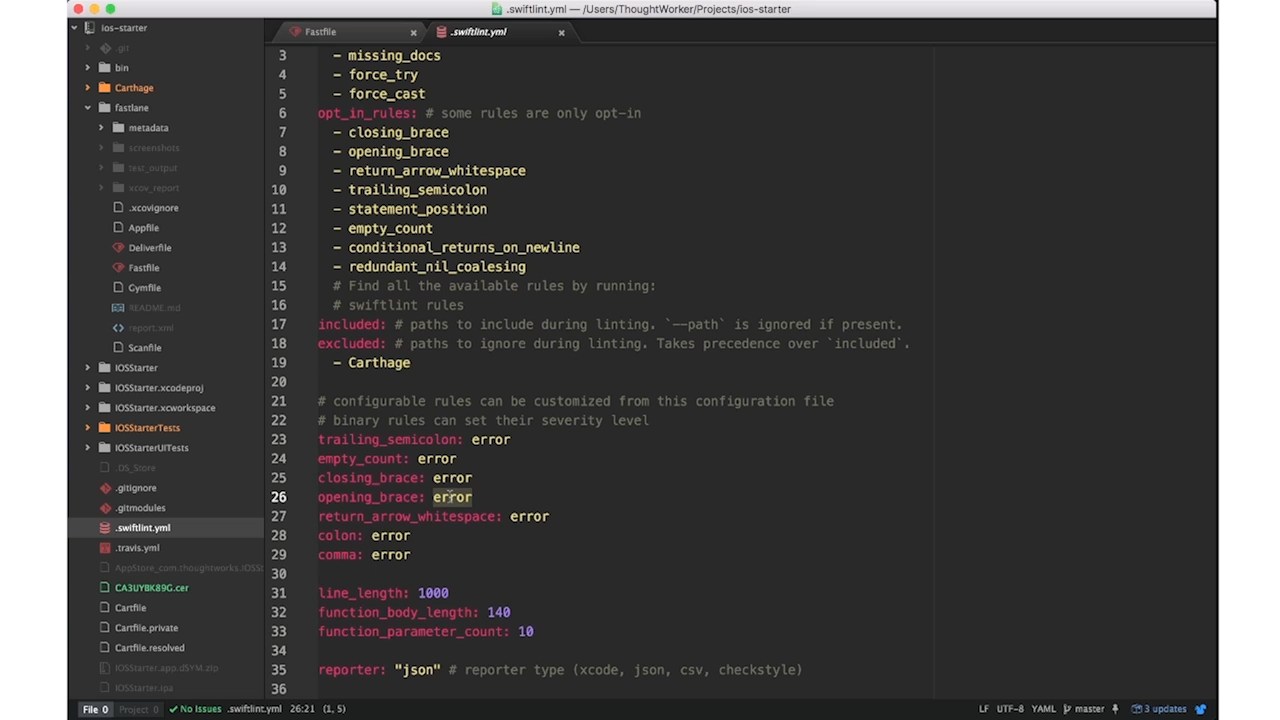1280x720 pixels.
Task: Click the blue bird icon in status bar
Action: tap(1201, 709)
